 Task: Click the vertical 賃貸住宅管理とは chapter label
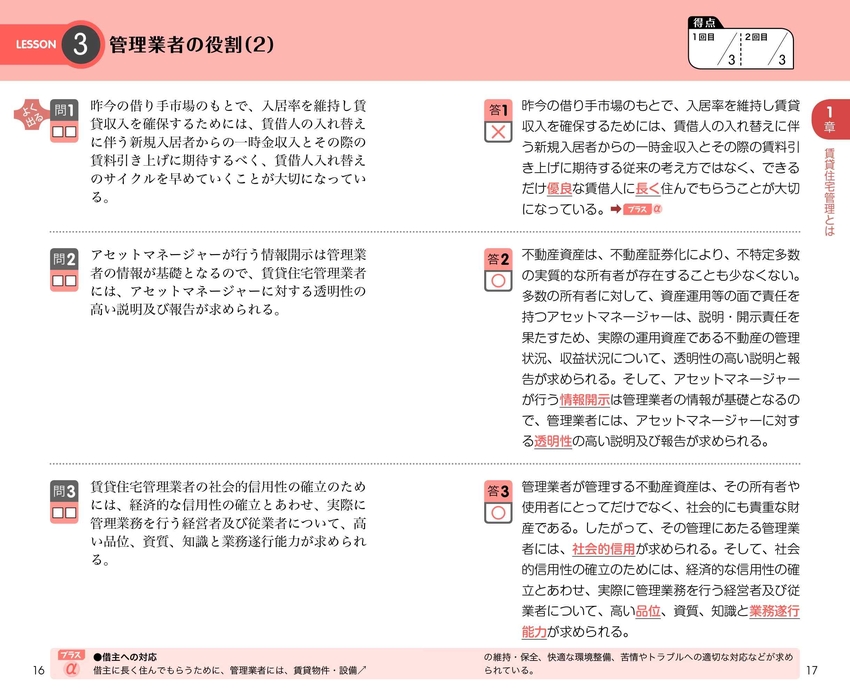[829, 192]
